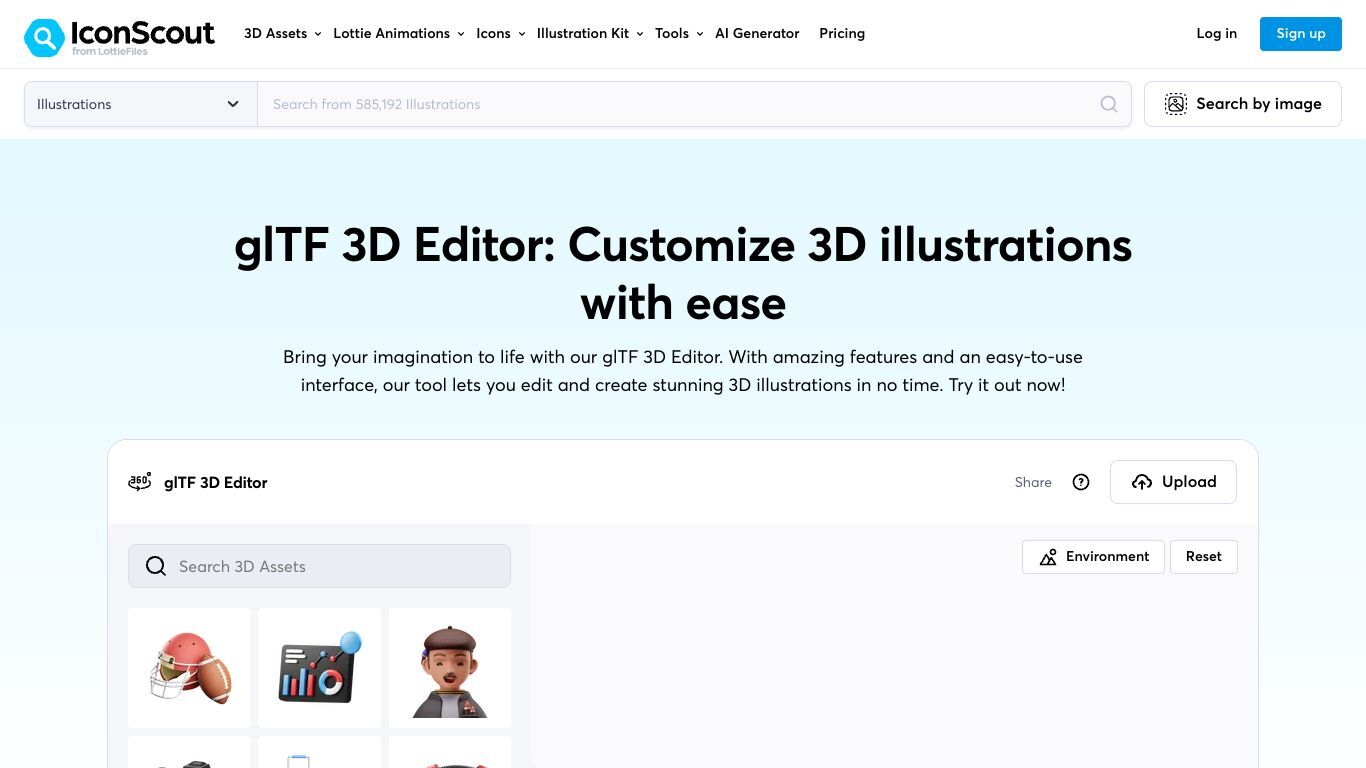1366x768 pixels.
Task: Click the glTF 3D Editor panel title
Action: [215, 482]
